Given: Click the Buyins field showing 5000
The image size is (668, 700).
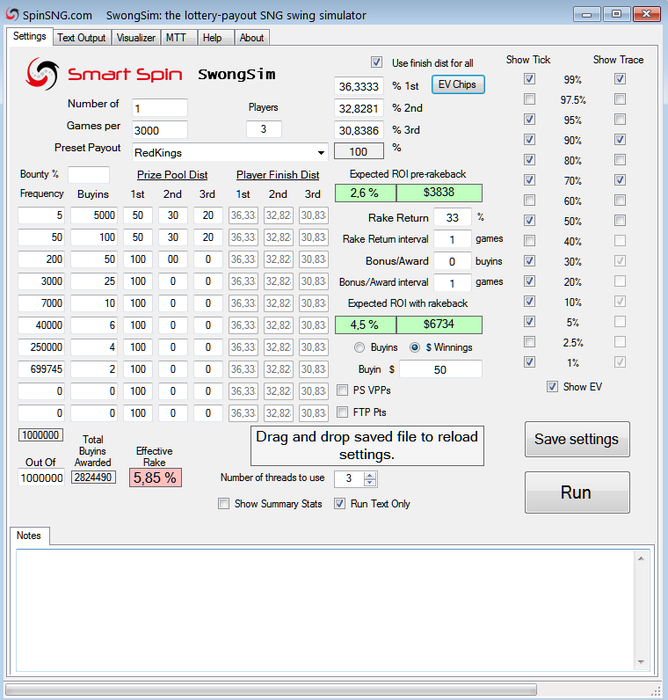Looking at the screenshot, I should coord(94,215).
